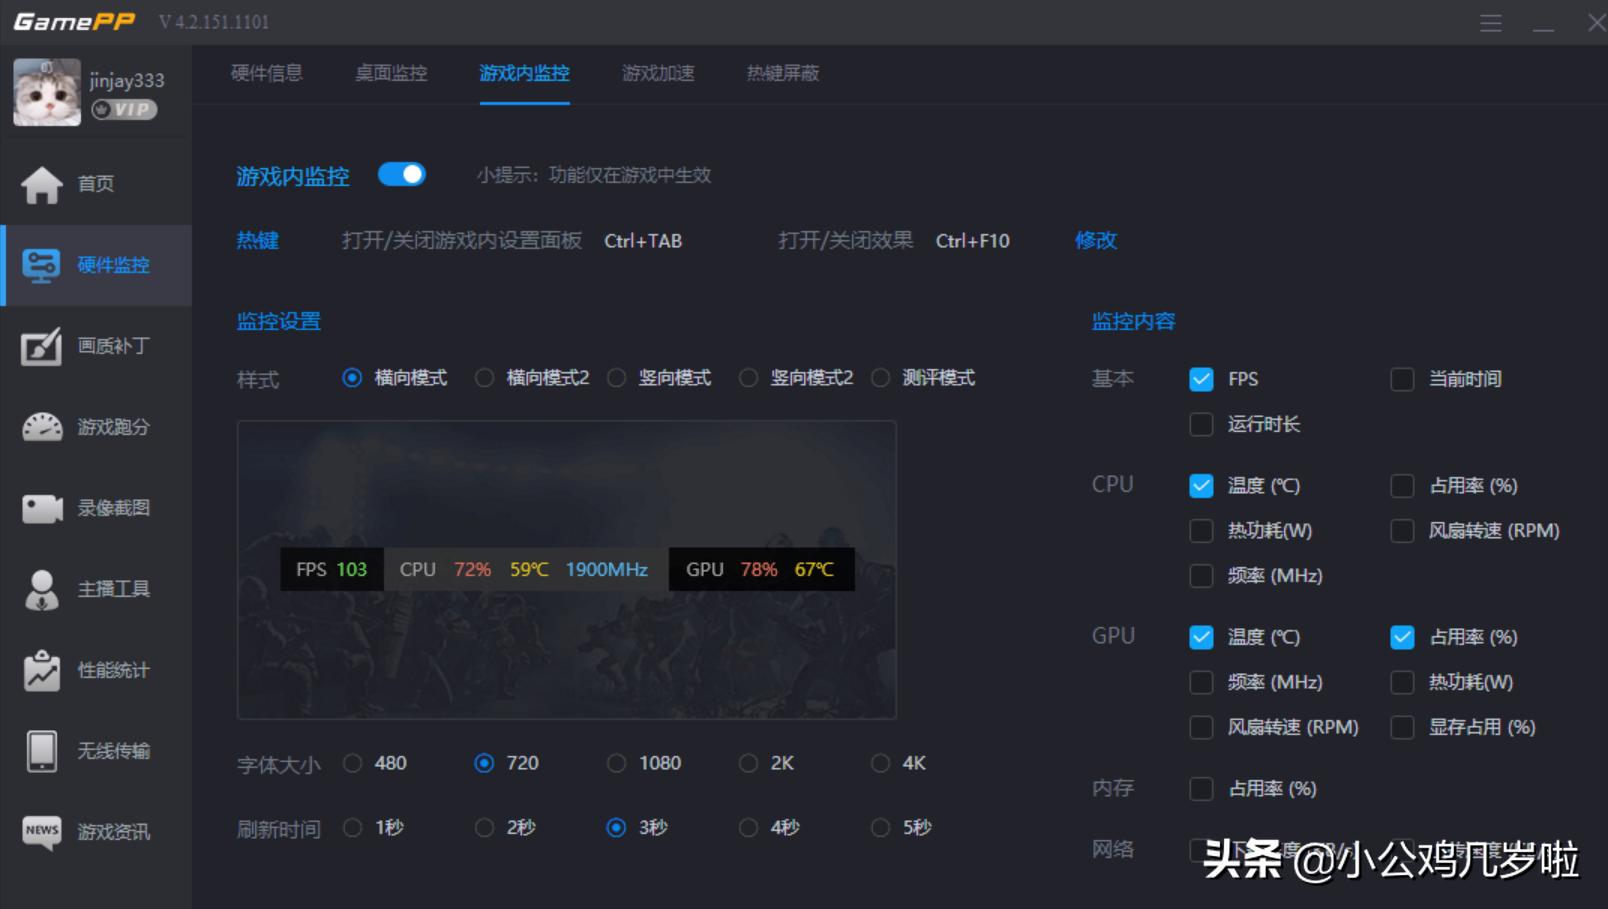This screenshot has width=1608, height=909.
Task: Select the 竖向模式 style option
Action: (x=617, y=378)
